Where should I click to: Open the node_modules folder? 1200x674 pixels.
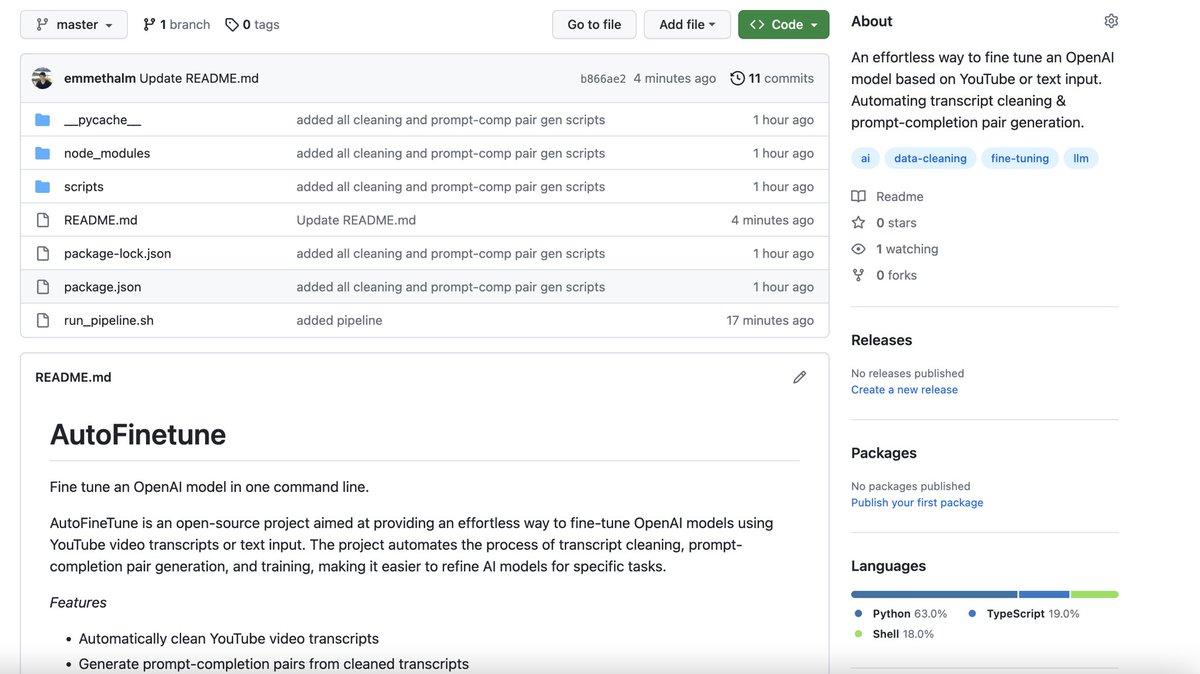(107, 153)
